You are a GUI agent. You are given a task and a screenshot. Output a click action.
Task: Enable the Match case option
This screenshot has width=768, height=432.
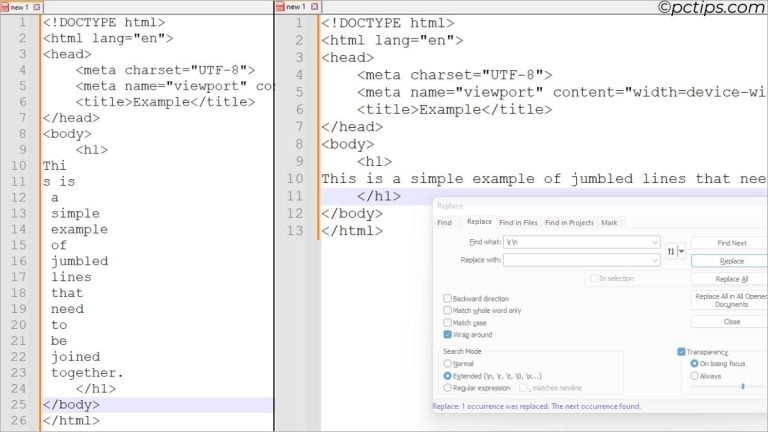click(x=447, y=322)
